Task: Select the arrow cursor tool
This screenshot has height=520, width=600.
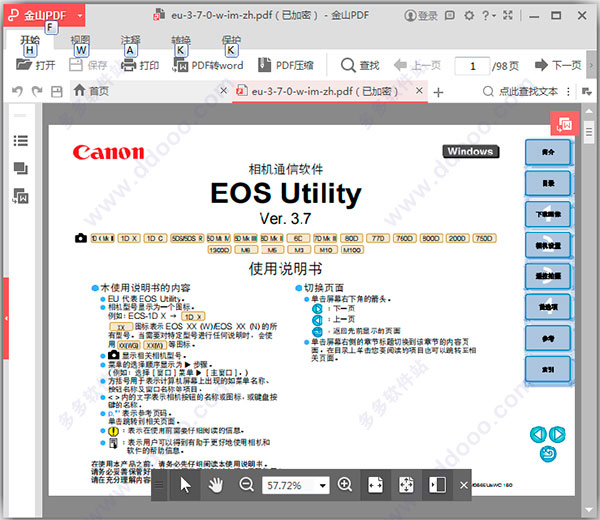Action: click(185, 485)
